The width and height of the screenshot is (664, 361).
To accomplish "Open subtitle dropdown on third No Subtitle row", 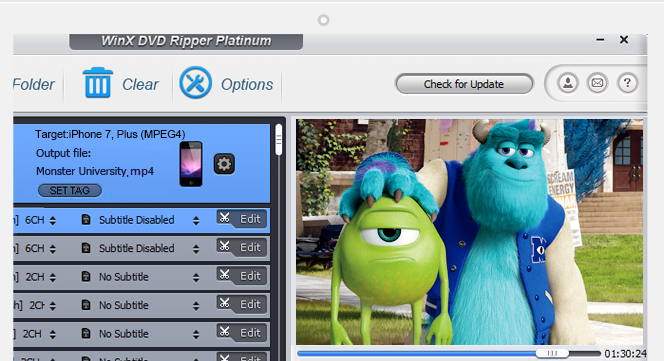I will click(x=196, y=335).
